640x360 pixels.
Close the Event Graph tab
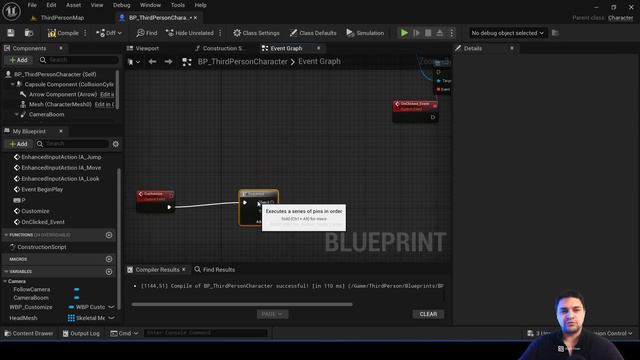click(319, 48)
